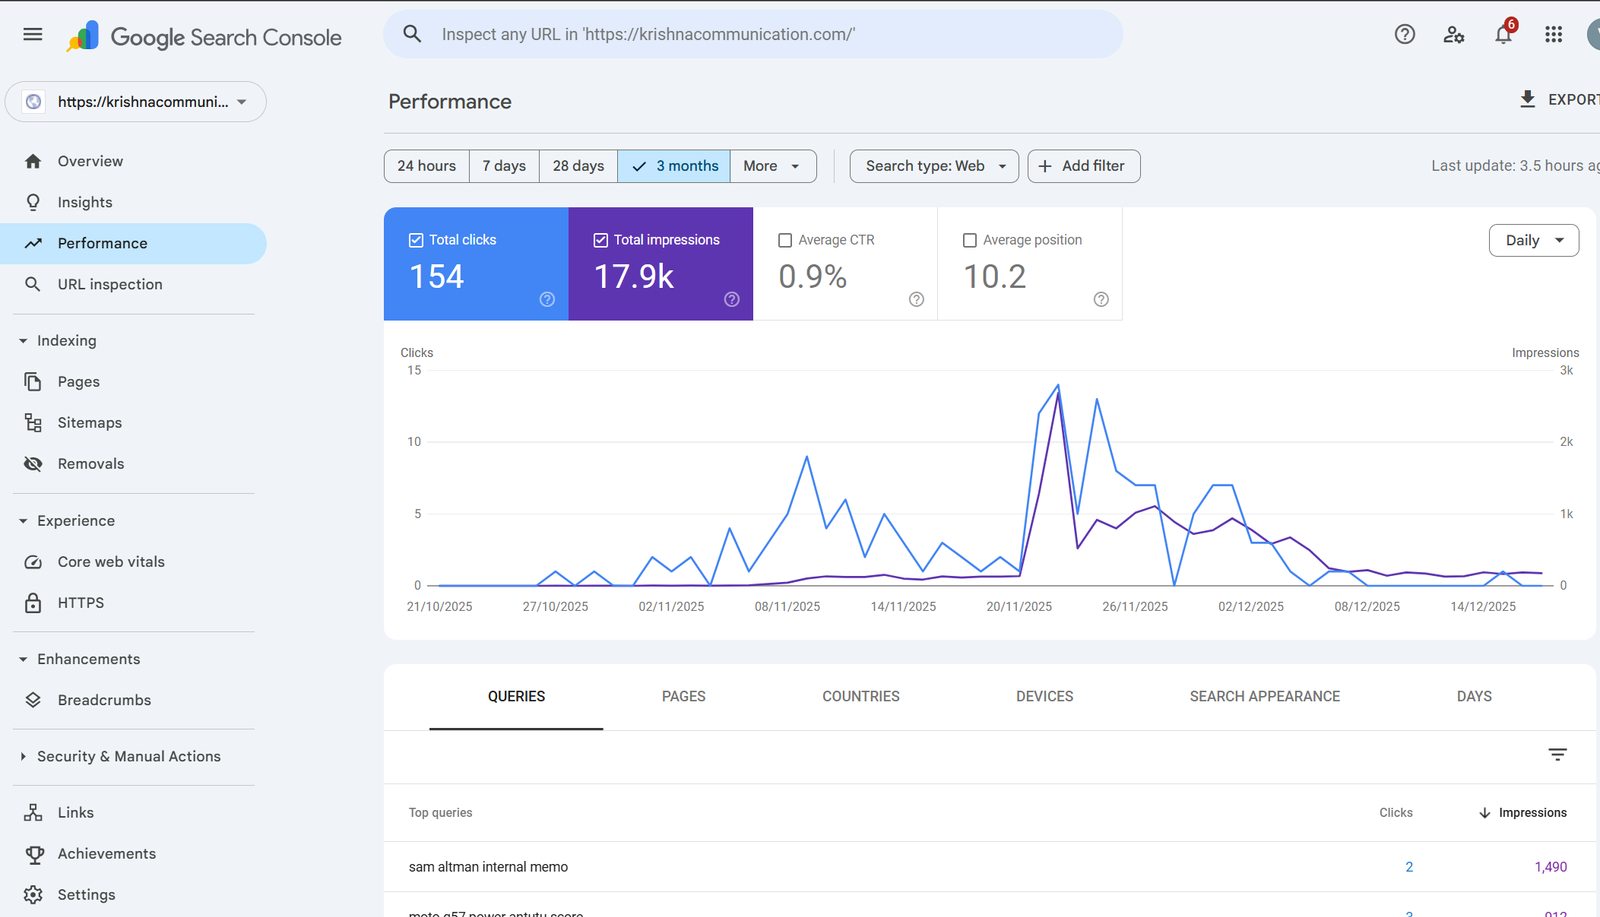Enable the Average position checkbox
This screenshot has height=917, width=1600.
[x=969, y=240]
